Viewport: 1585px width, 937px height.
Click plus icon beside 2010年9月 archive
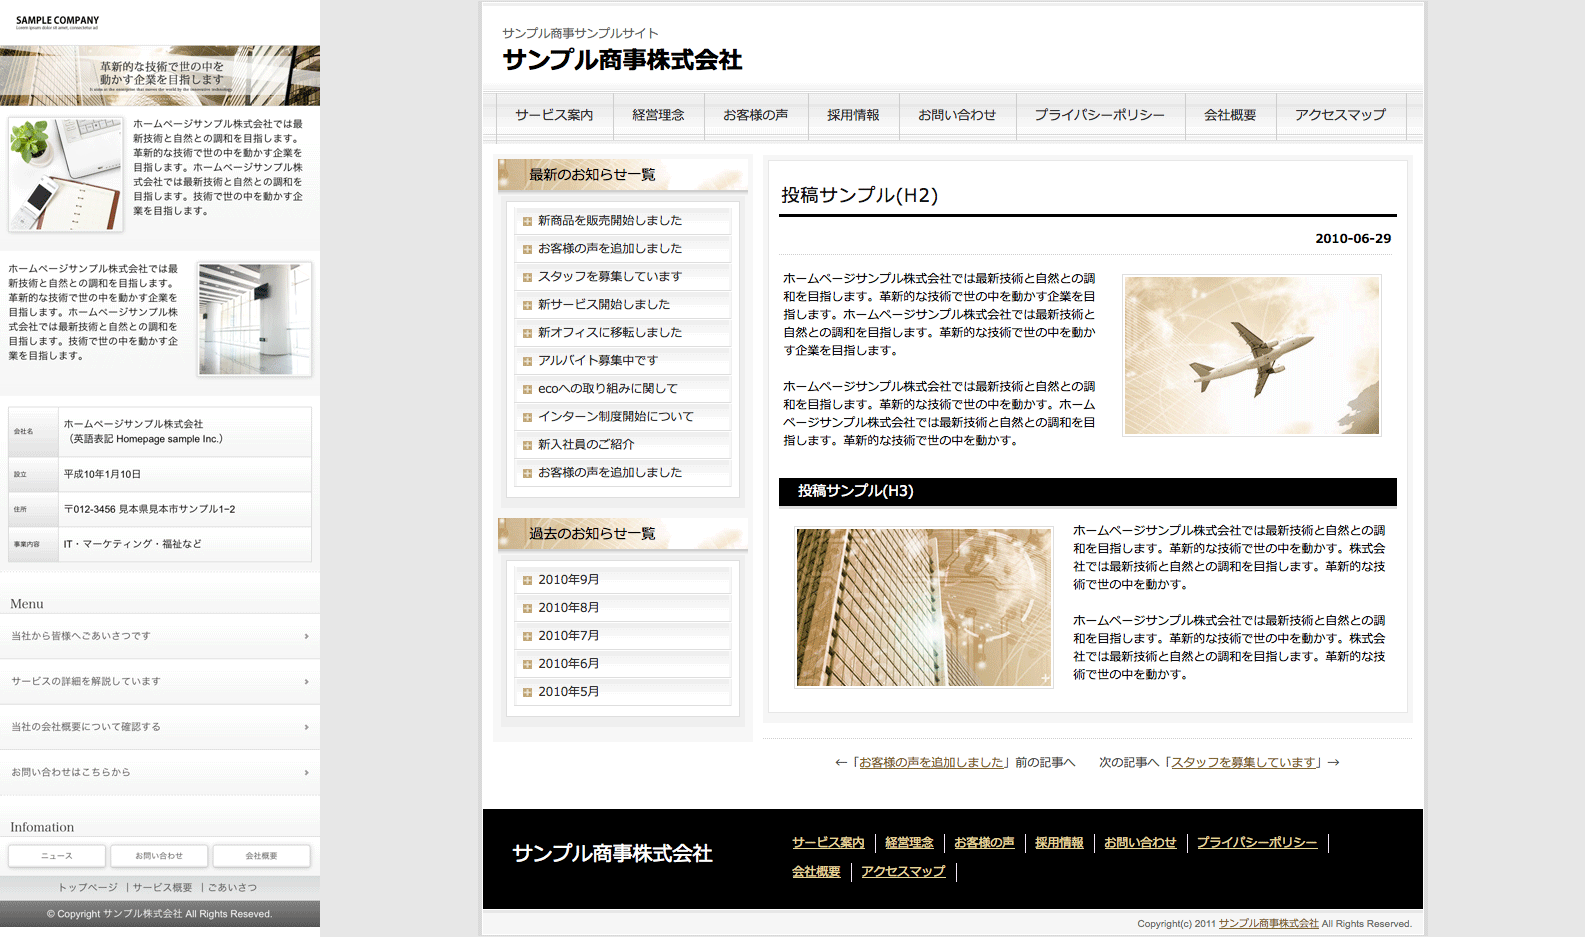click(x=527, y=580)
